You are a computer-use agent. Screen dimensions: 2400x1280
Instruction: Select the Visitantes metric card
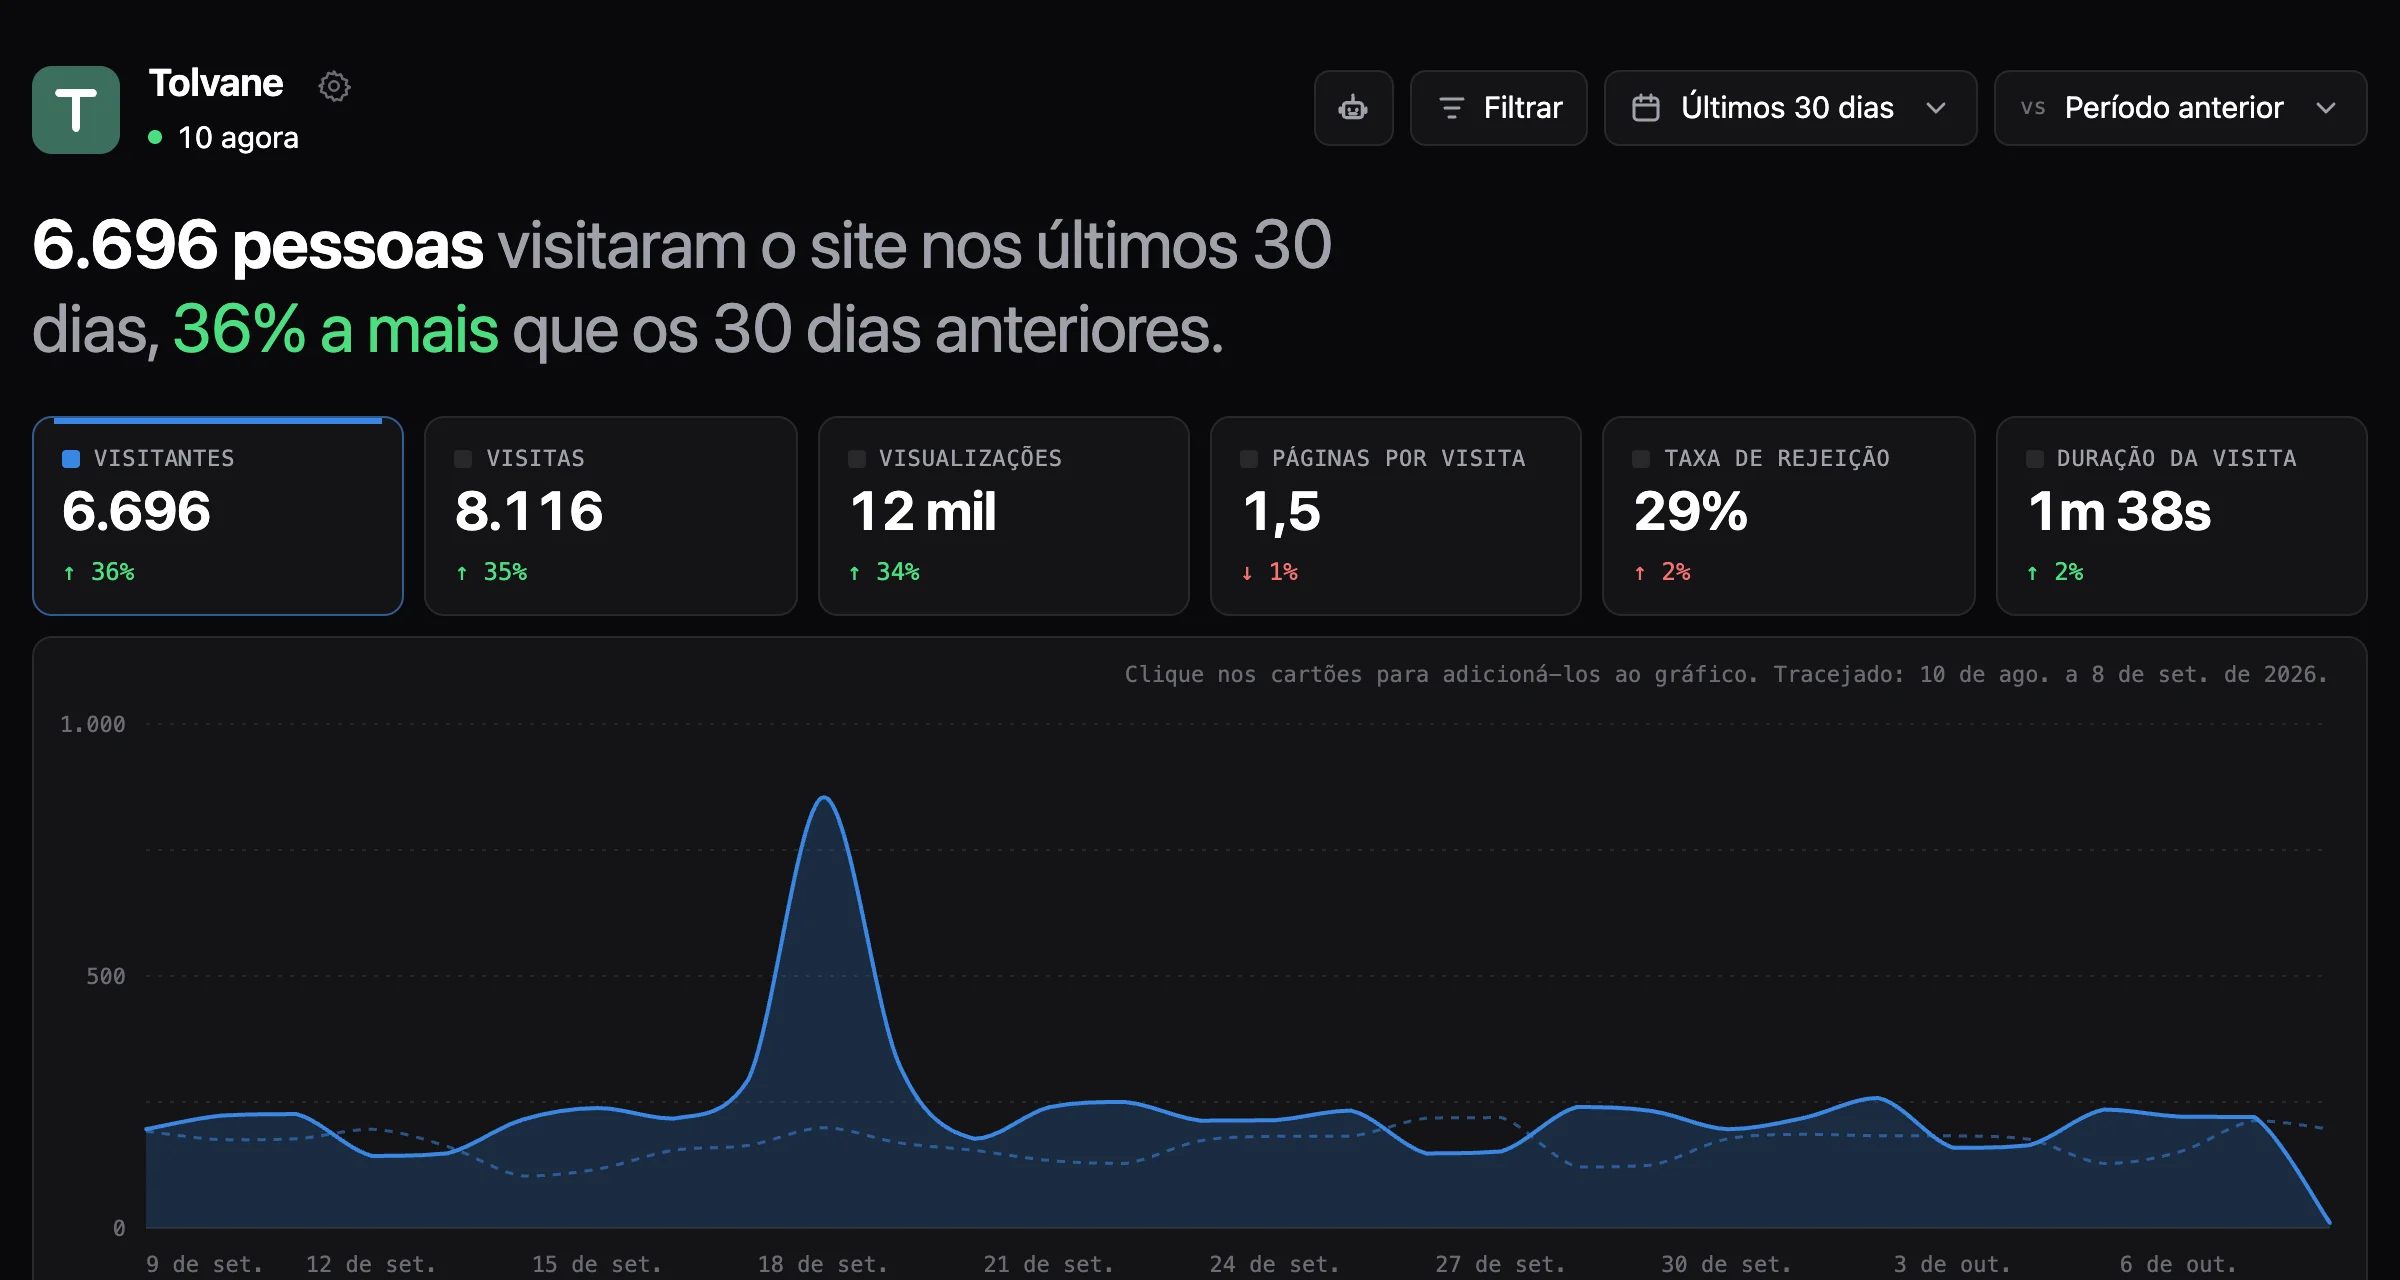(218, 516)
